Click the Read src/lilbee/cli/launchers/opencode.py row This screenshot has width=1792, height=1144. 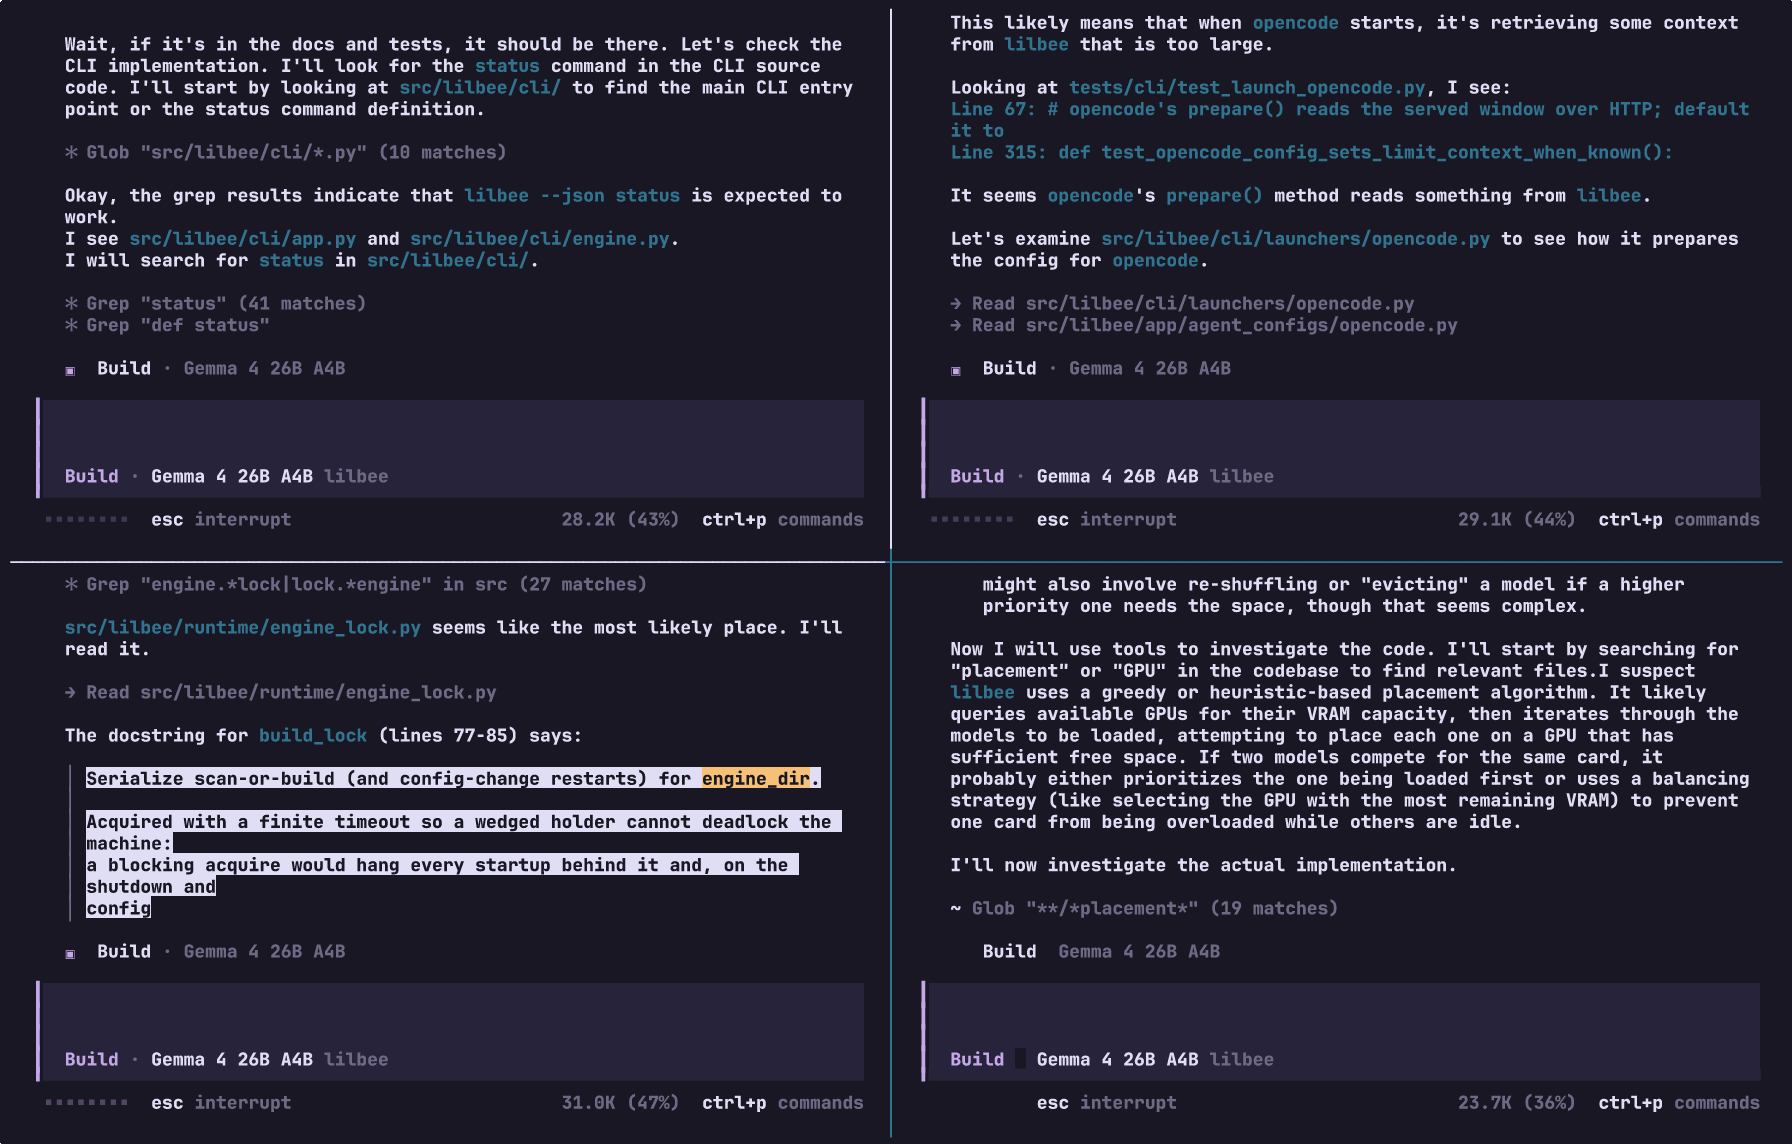click(x=1182, y=303)
